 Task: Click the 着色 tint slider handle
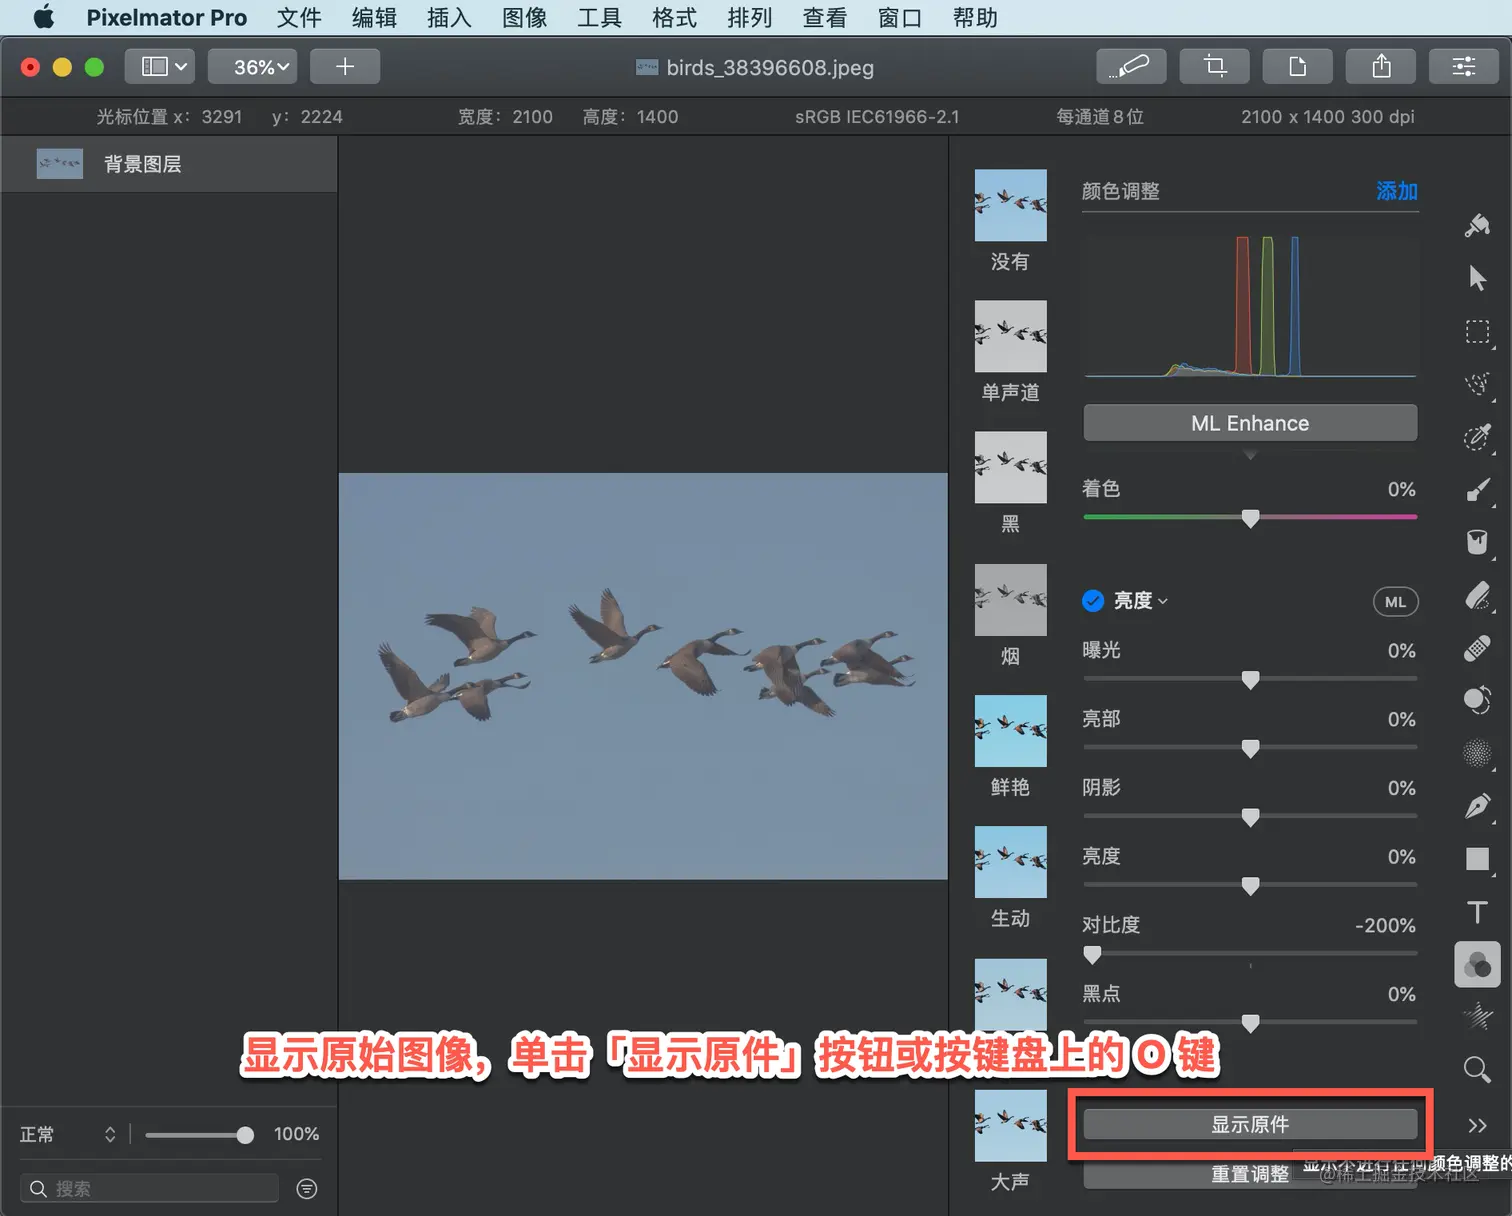tap(1250, 519)
